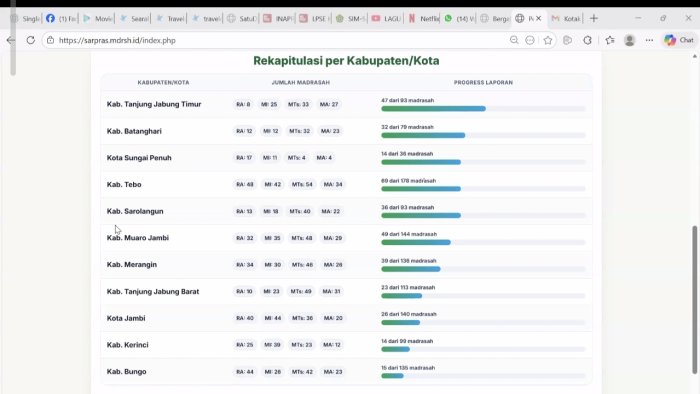Click the 'MTs: 49' badge in Tanjung Jabung Barat
Screen dimensions: 700x394
[x=301, y=291]
